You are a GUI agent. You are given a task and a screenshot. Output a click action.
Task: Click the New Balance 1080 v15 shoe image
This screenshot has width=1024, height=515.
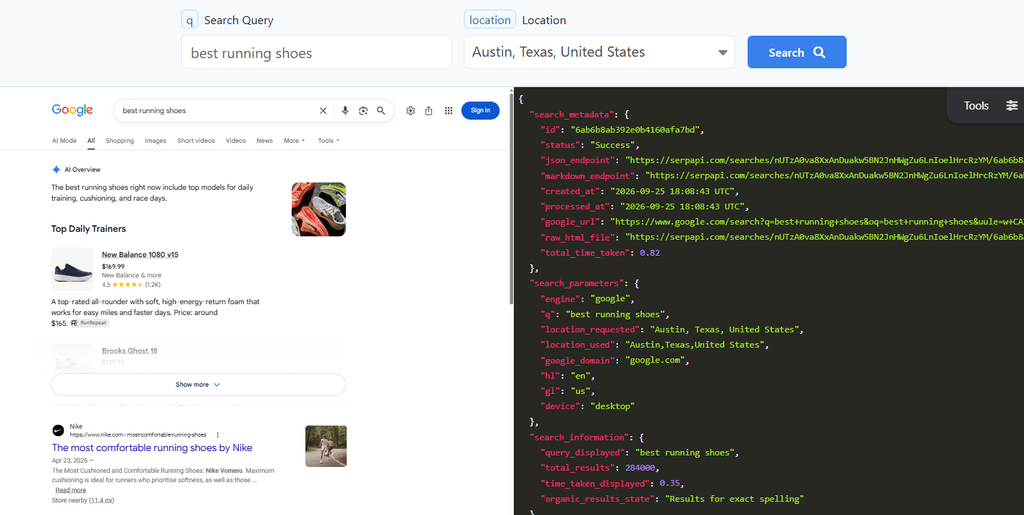(x=72, y=269)
